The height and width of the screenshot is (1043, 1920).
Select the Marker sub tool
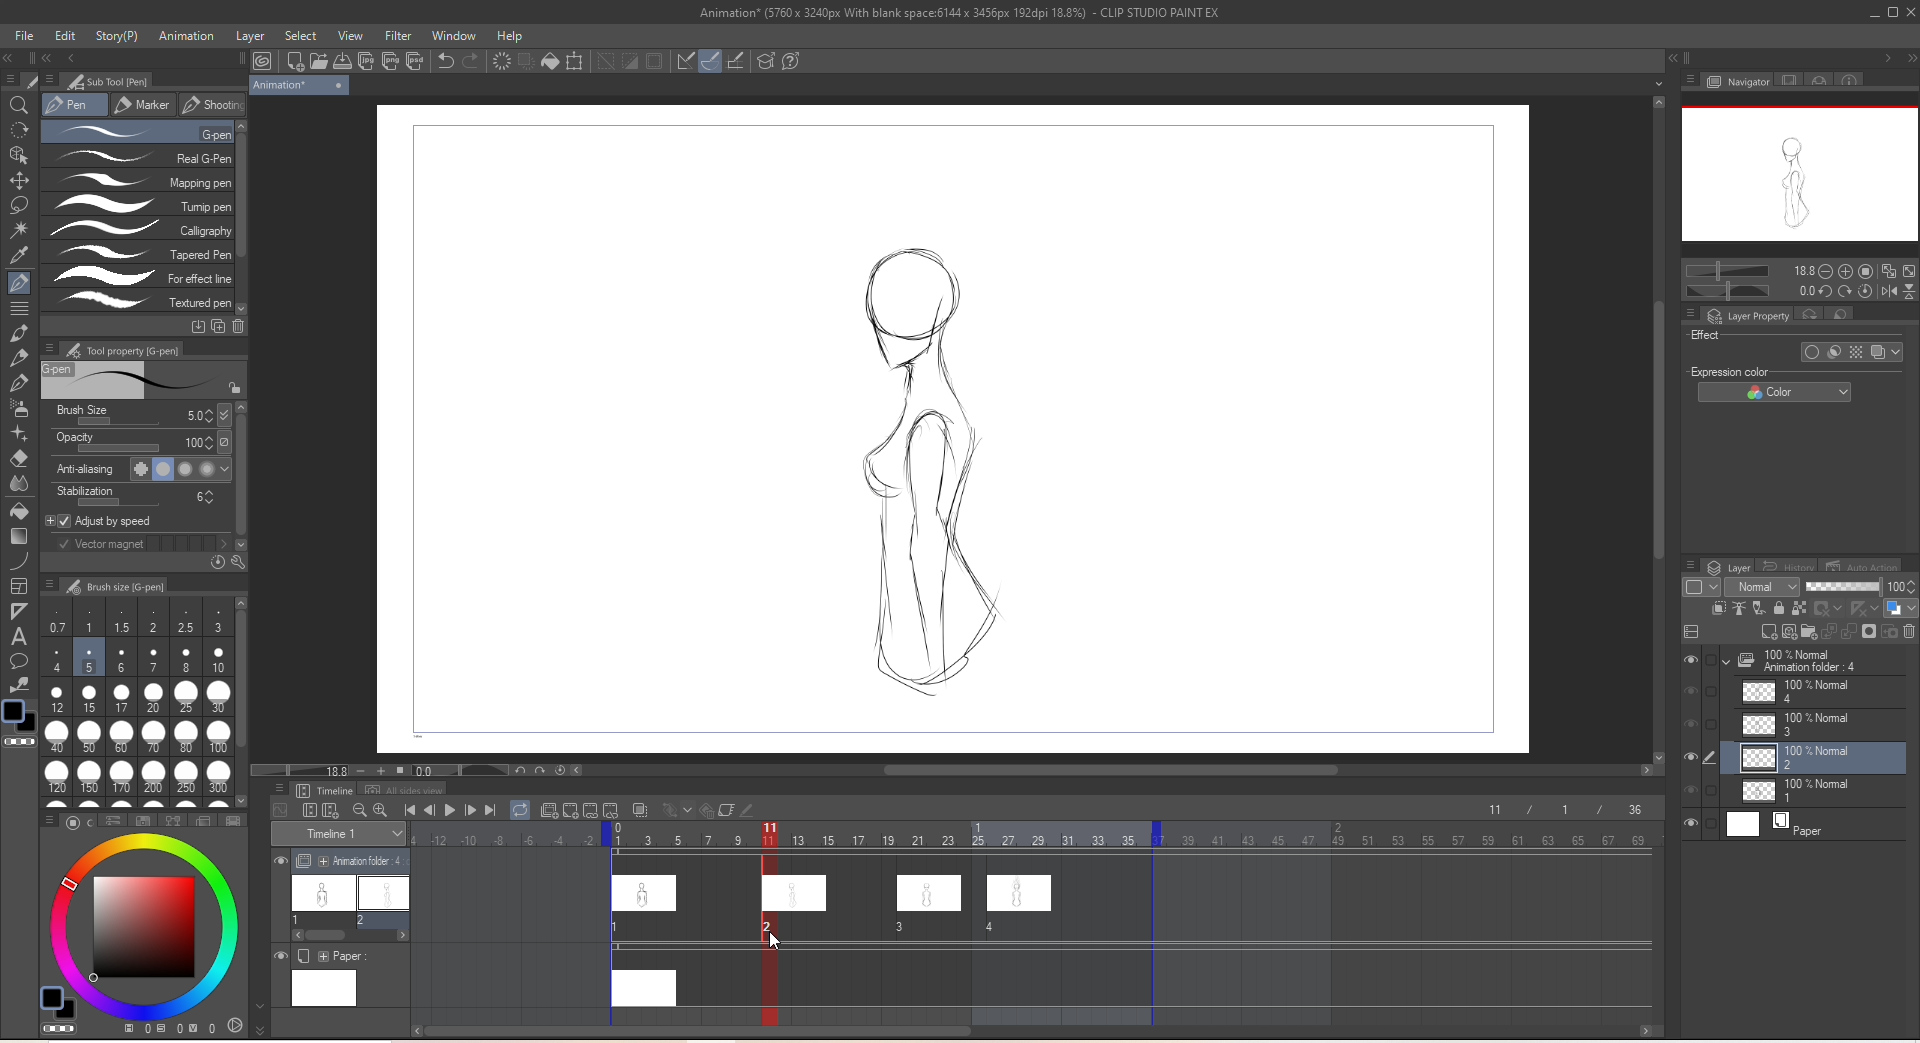pos(142,105)
